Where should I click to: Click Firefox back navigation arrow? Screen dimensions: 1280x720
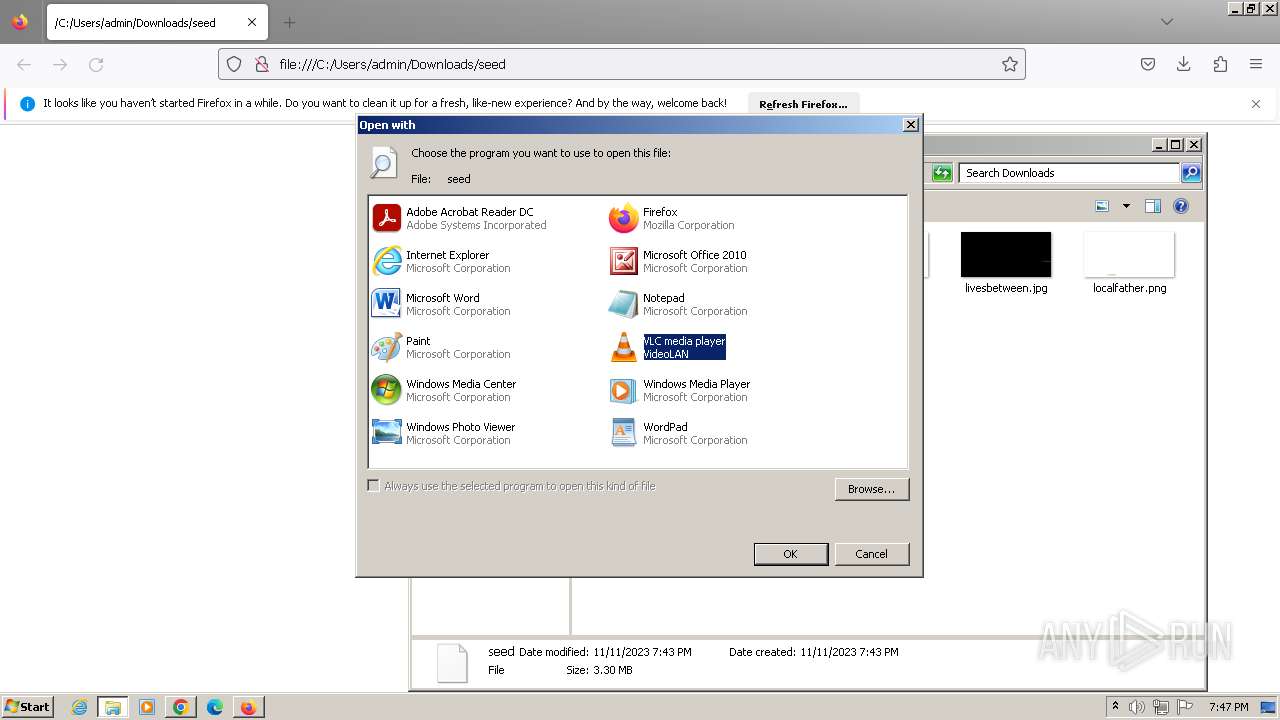click(24, 64)
